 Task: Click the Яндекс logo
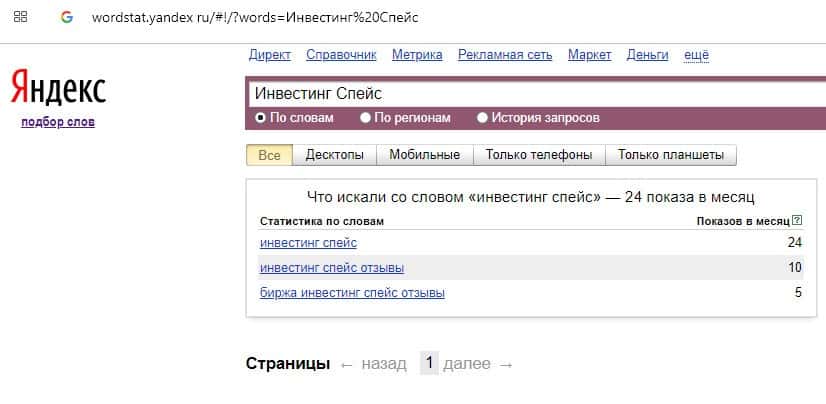click(58, 86)
